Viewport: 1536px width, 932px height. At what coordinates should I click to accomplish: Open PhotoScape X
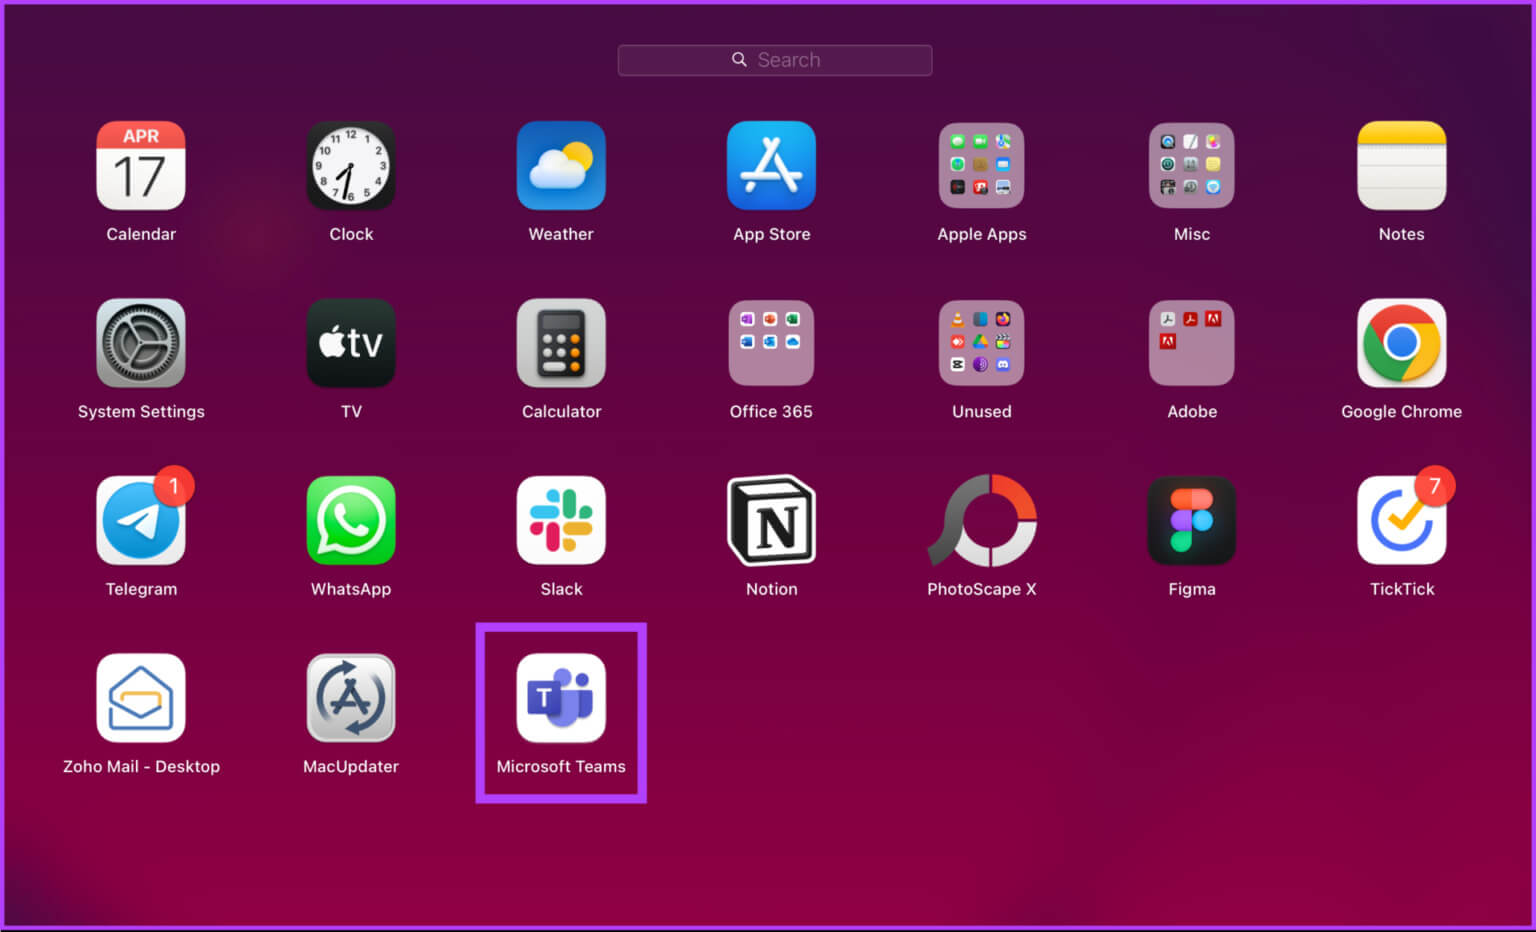[x=983, y=521]
